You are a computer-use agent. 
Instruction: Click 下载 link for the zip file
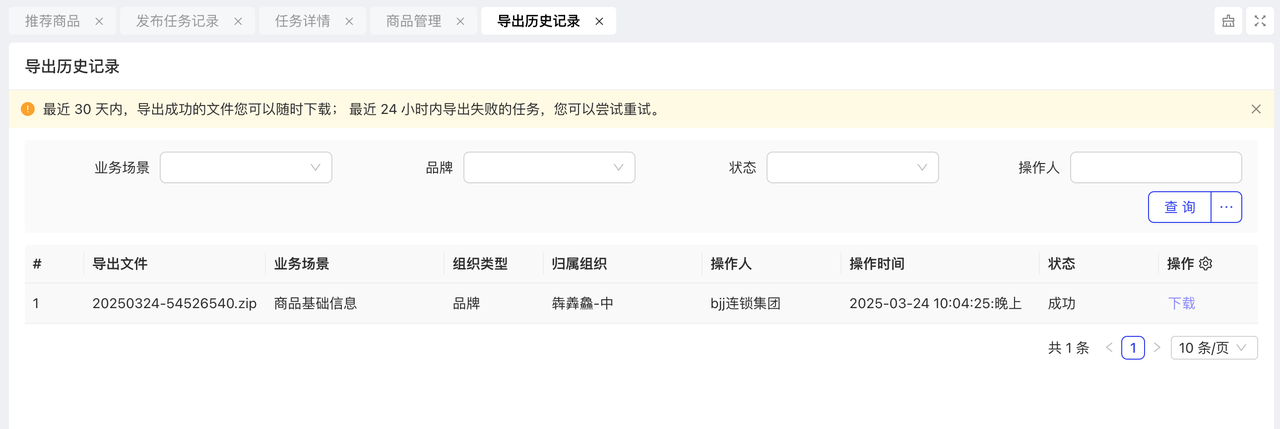coord(1181,304)
